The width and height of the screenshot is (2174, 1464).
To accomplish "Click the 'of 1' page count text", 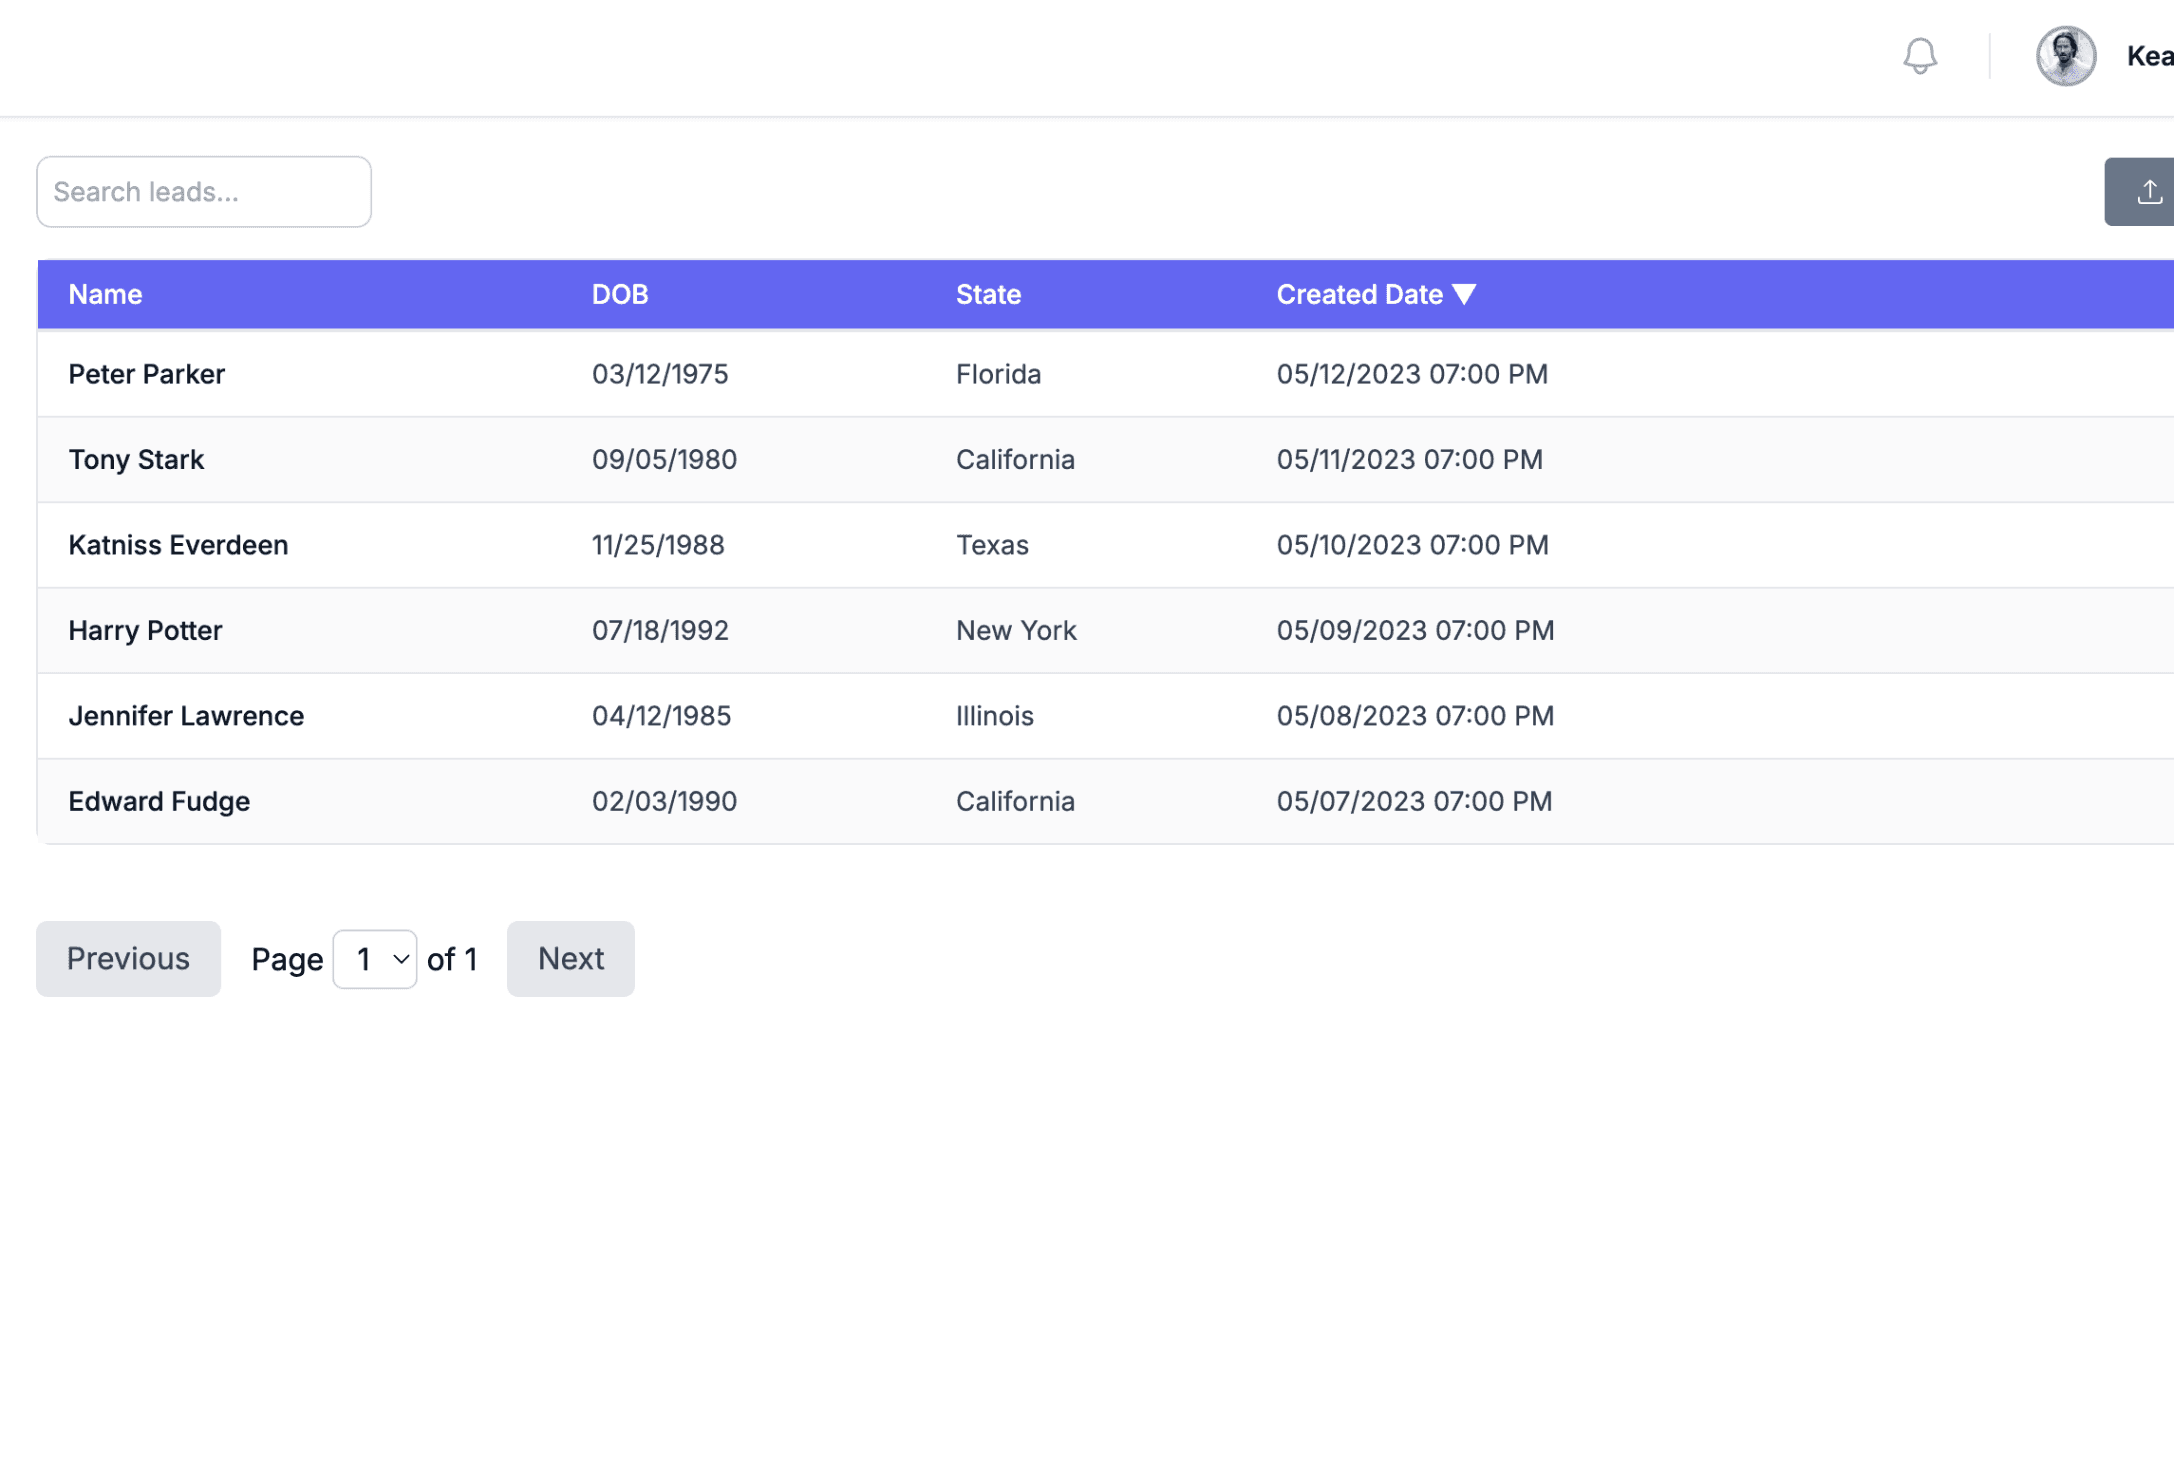I will (x=452, y=960).
